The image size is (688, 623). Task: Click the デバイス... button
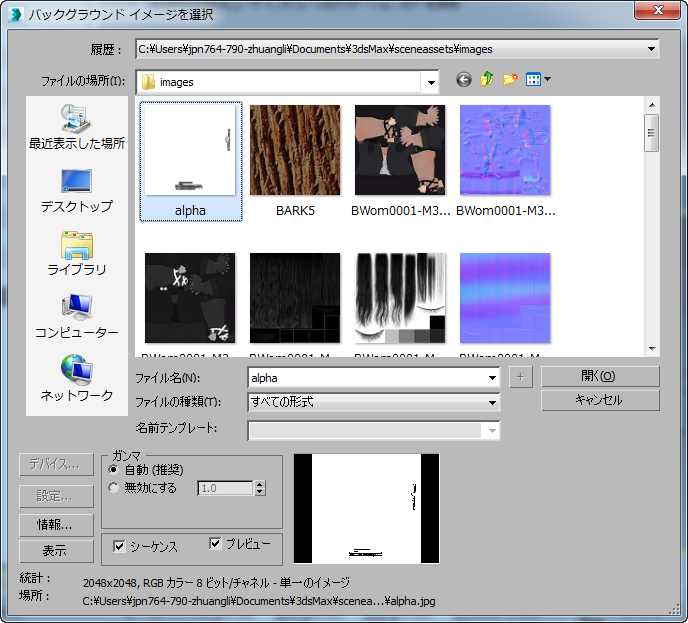pos(56,464)
